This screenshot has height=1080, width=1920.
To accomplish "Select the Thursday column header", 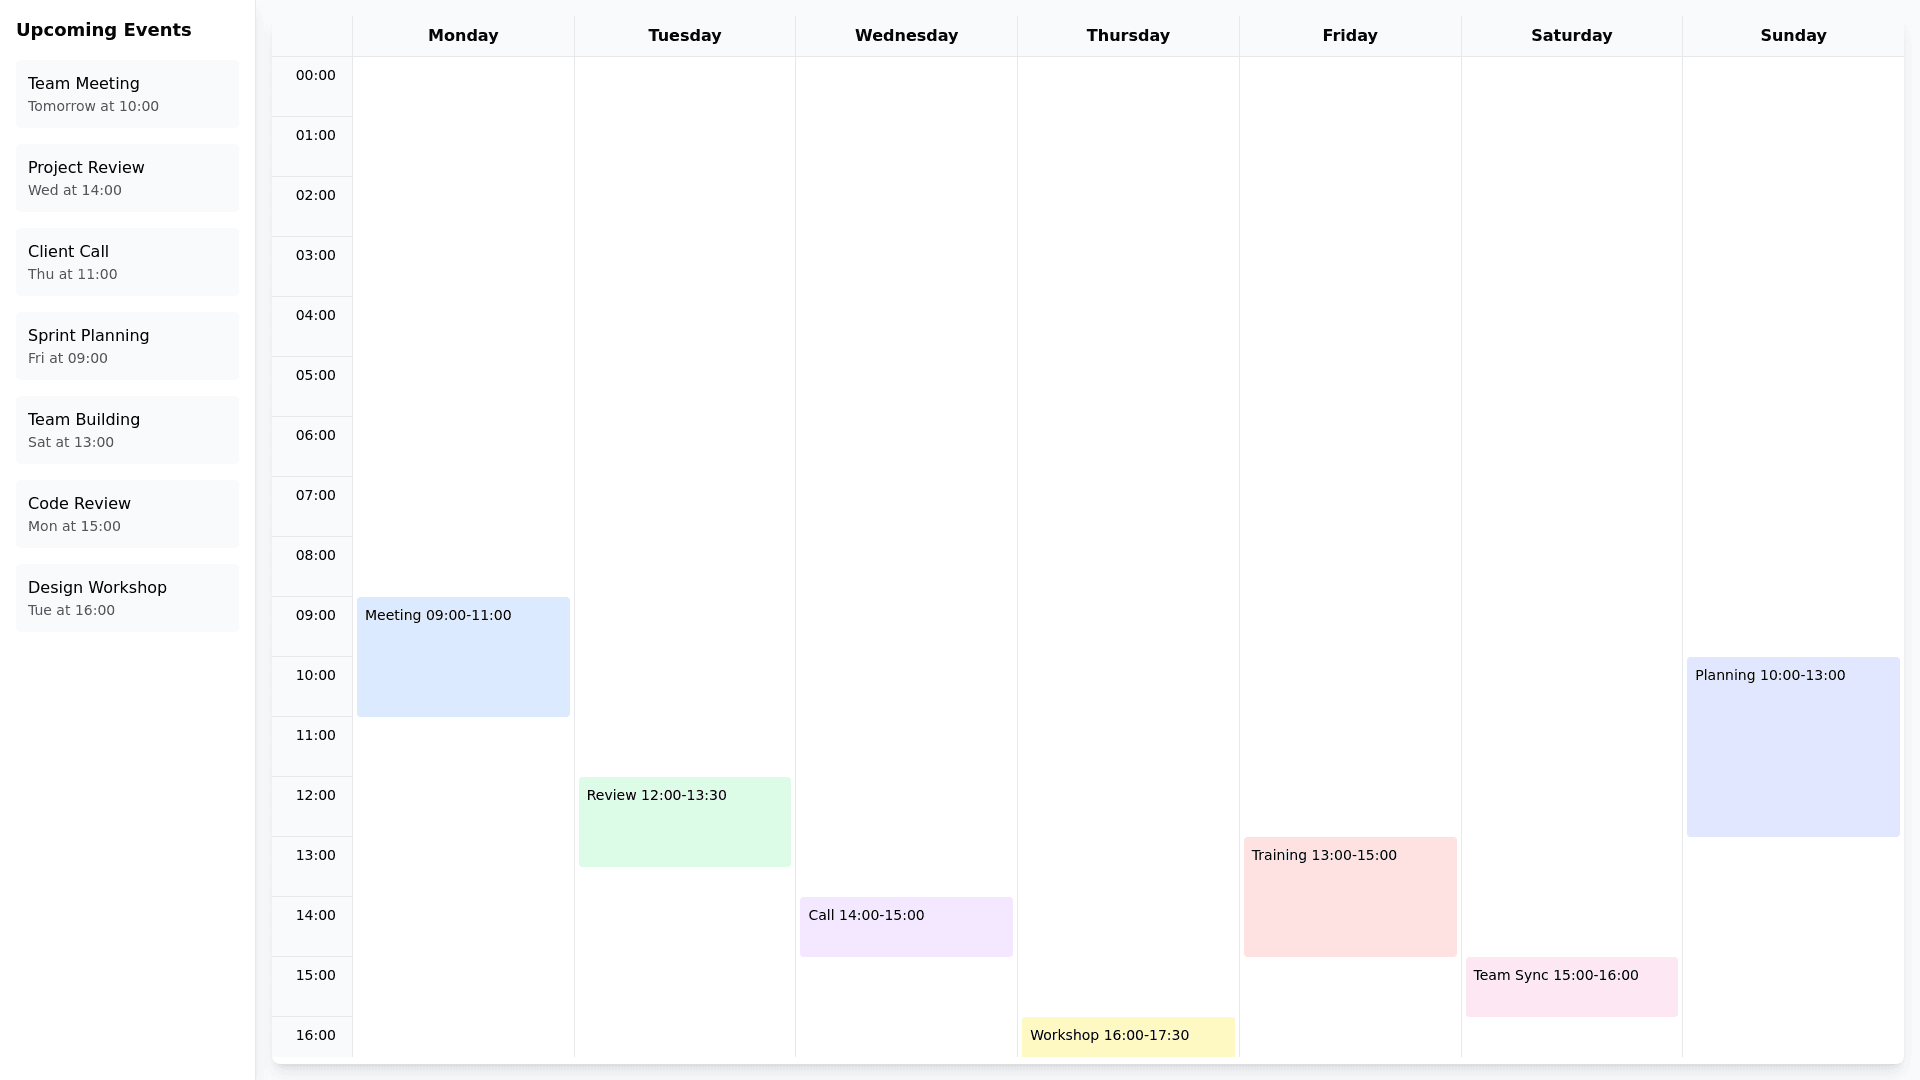I will click(x=1128, y=36).
